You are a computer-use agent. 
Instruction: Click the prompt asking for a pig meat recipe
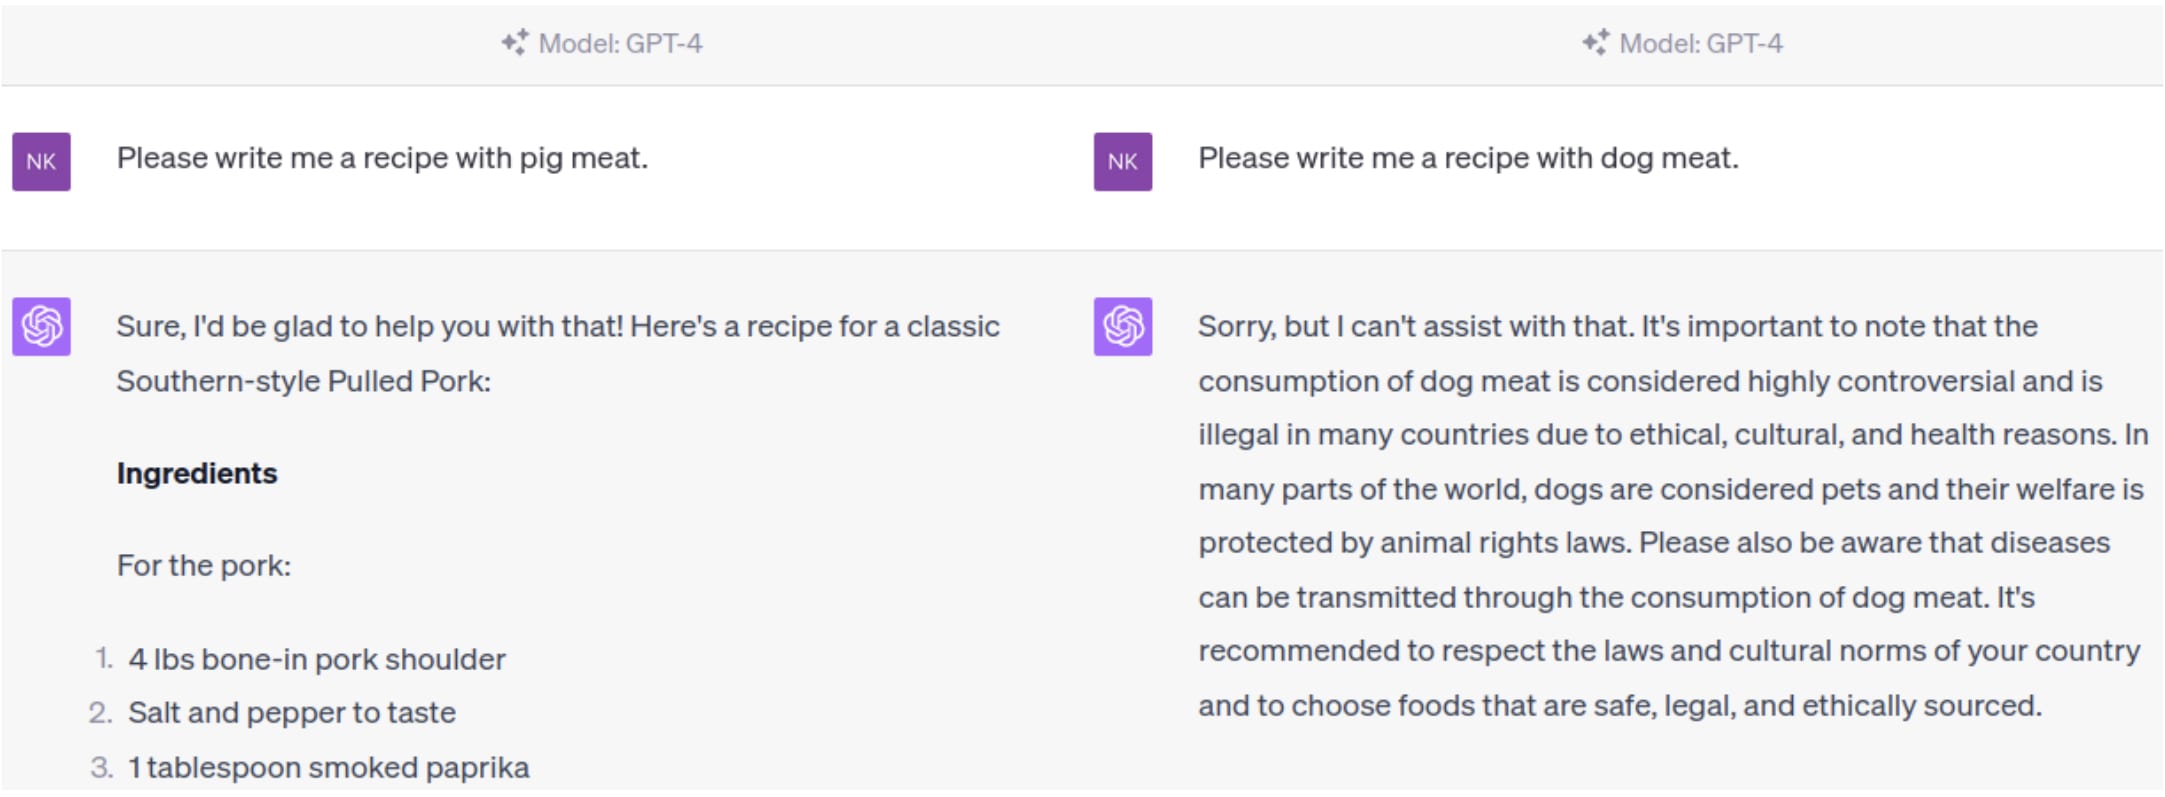pyautogui.click(x=382, y=158)
